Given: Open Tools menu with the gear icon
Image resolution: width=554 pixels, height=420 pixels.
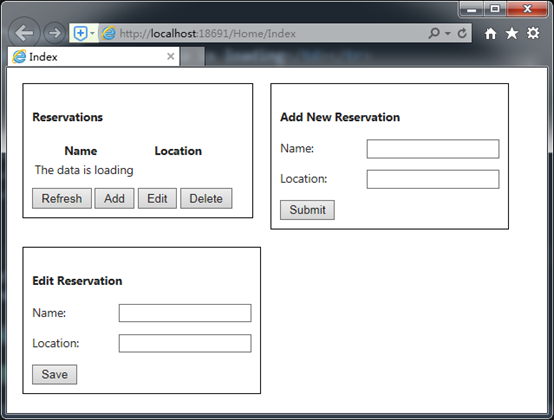Looking at the screenshot, I should coord(533,34).
